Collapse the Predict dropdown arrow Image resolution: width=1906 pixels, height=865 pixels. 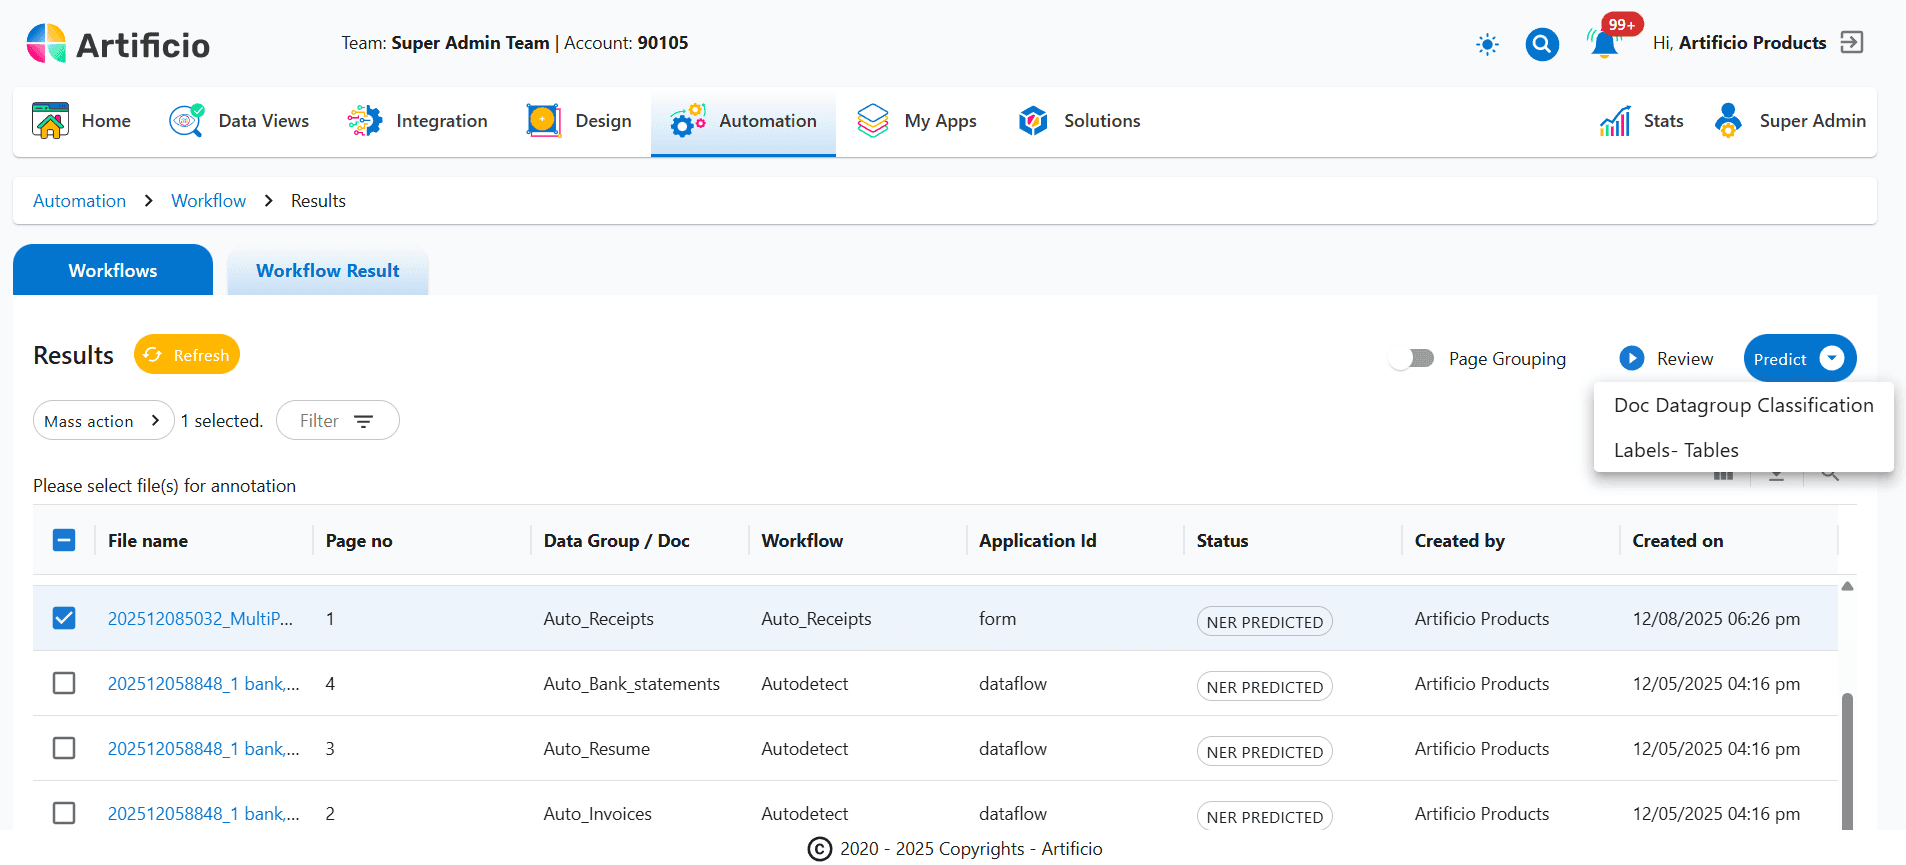click(1831, 358)
